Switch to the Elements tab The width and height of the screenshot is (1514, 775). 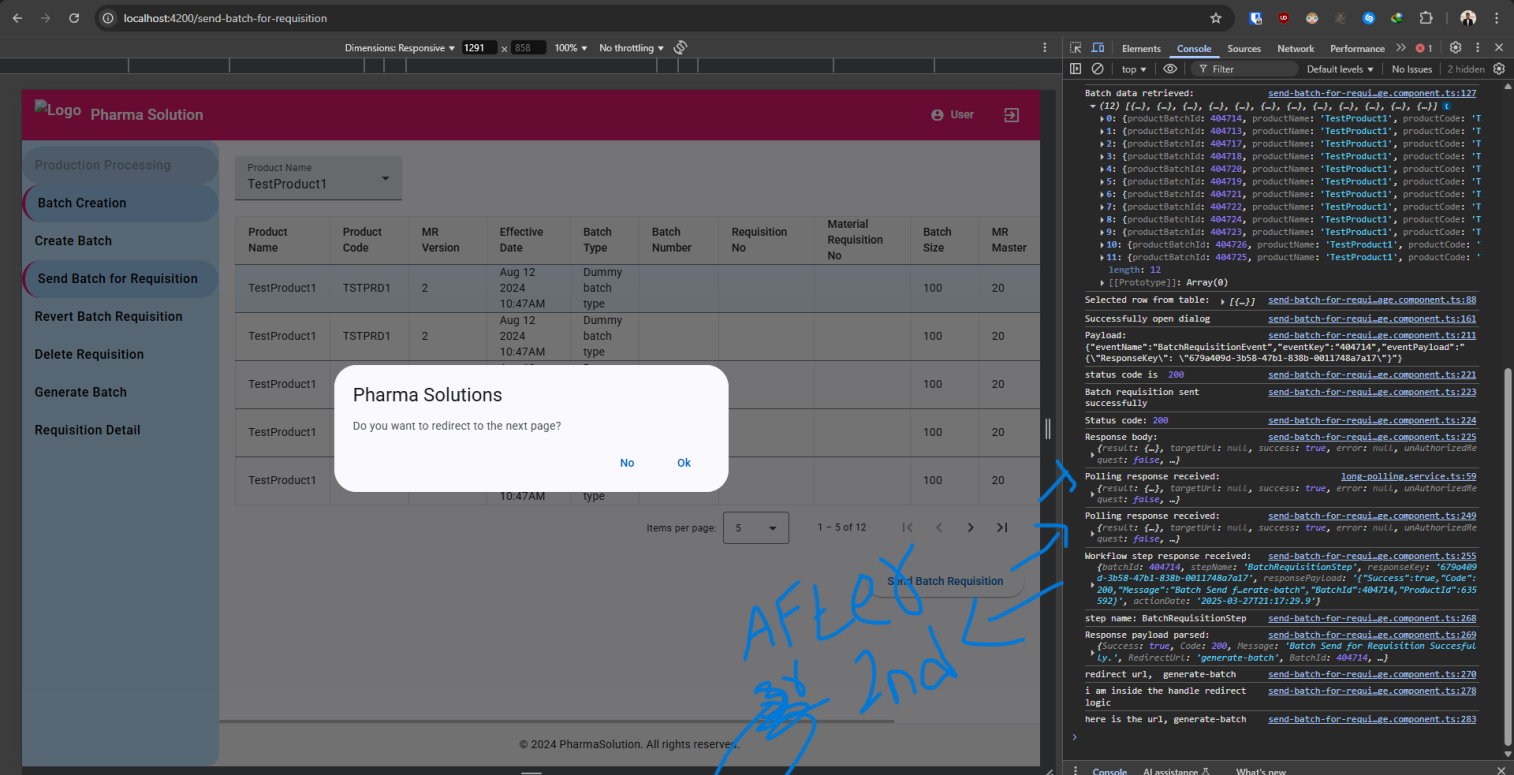(x=1141, y=48)
